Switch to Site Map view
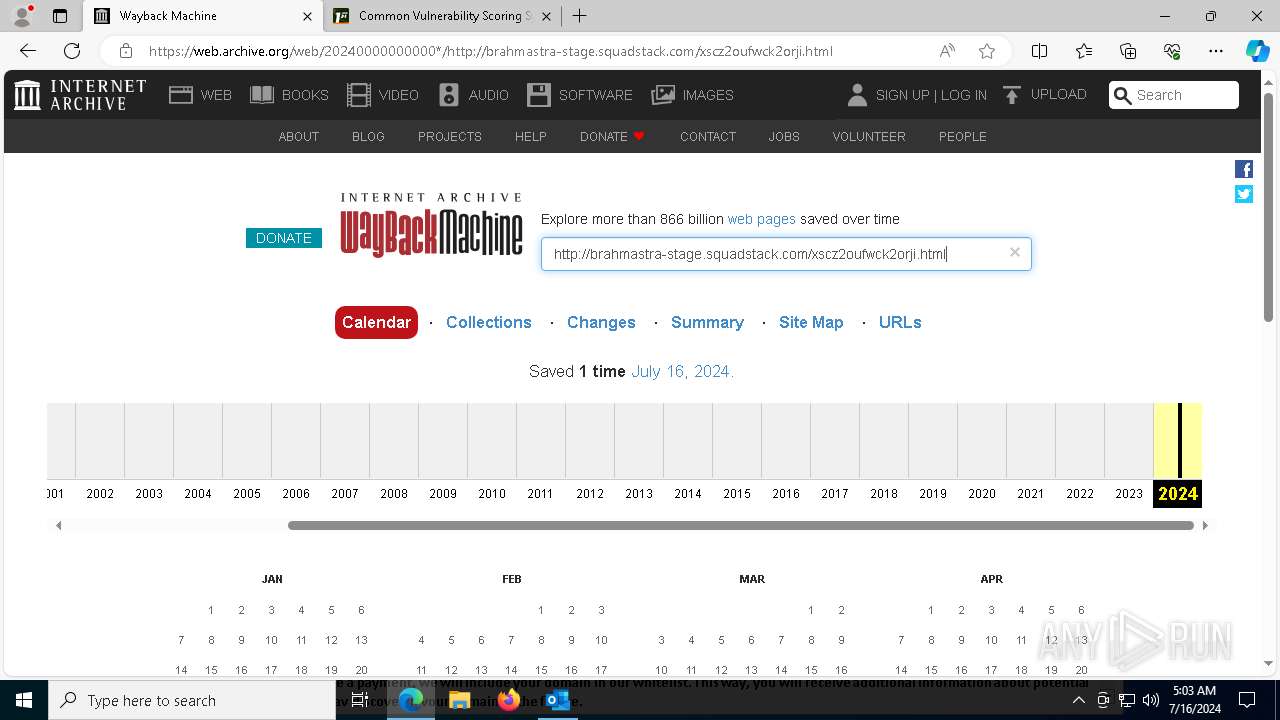 [811, 322]
